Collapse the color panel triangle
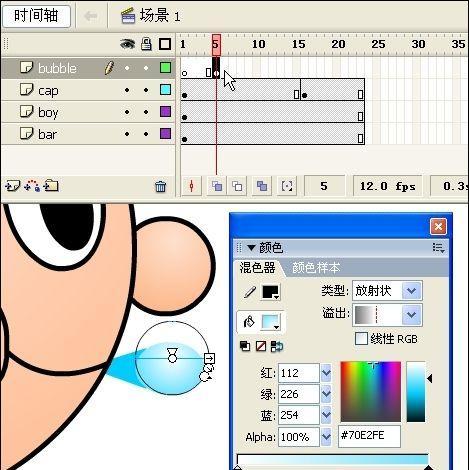469x470 pixels. 251,248
